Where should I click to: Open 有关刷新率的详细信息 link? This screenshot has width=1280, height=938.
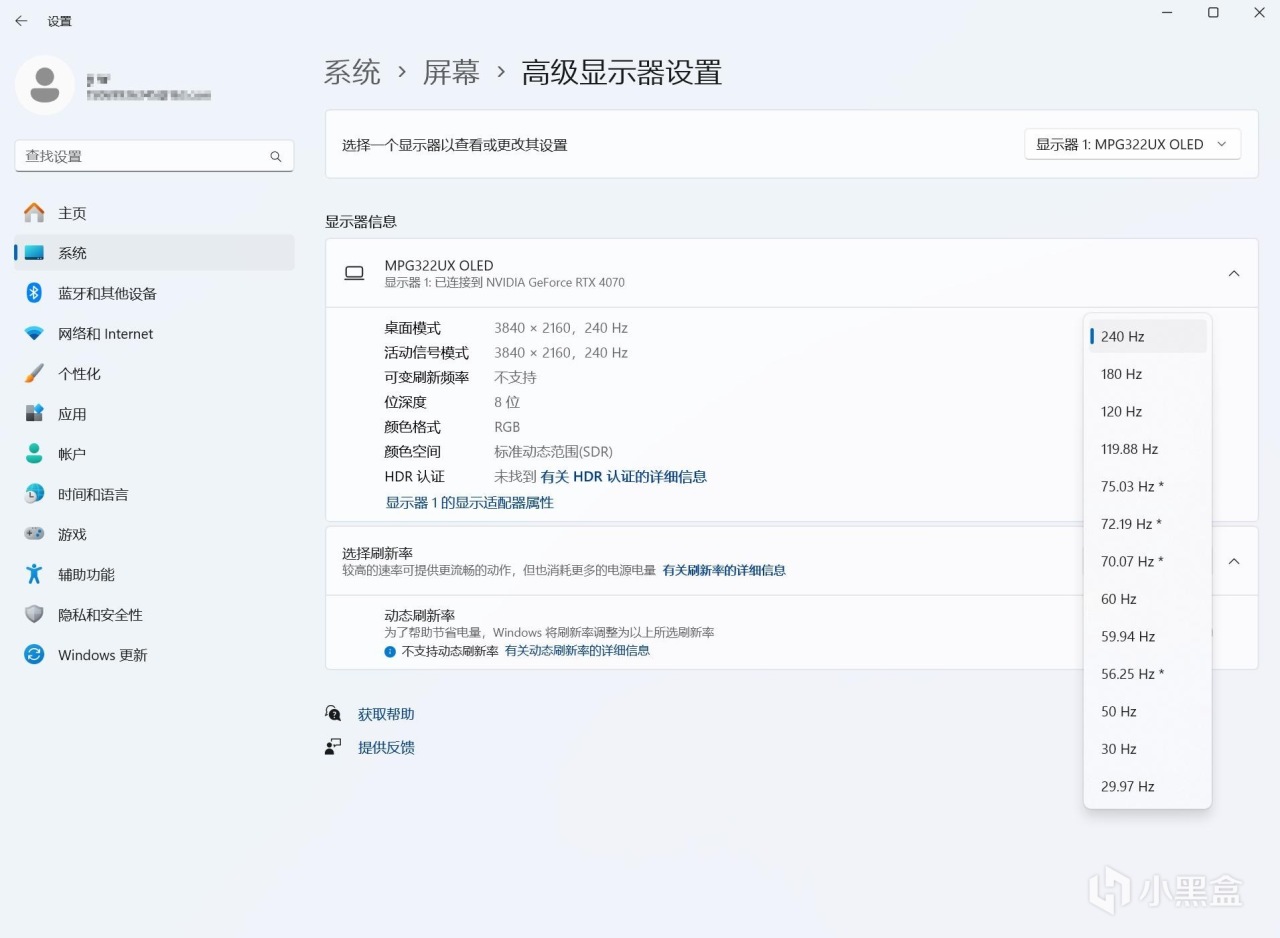(724, 571)
